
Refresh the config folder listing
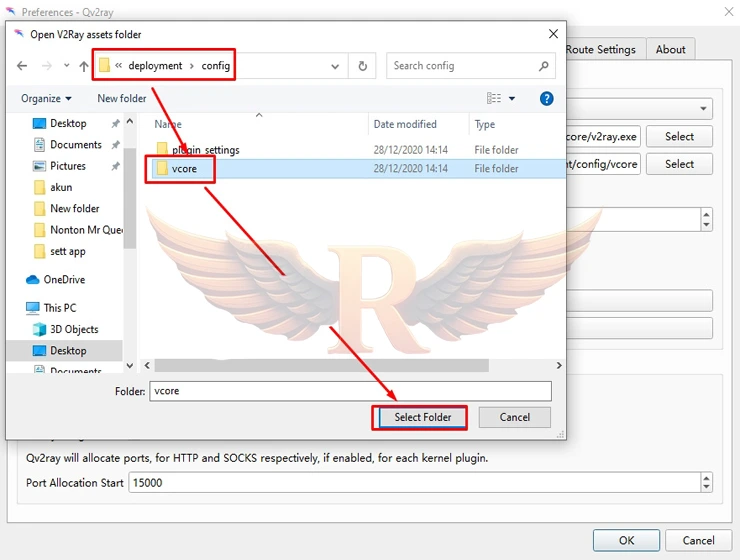362,66
